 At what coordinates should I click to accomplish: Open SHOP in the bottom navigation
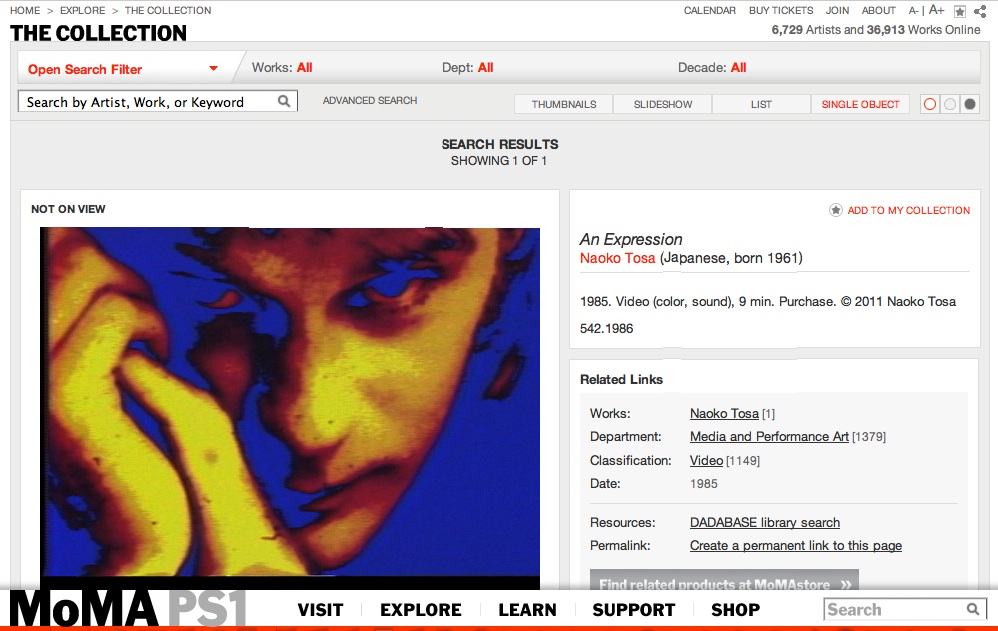735,610
